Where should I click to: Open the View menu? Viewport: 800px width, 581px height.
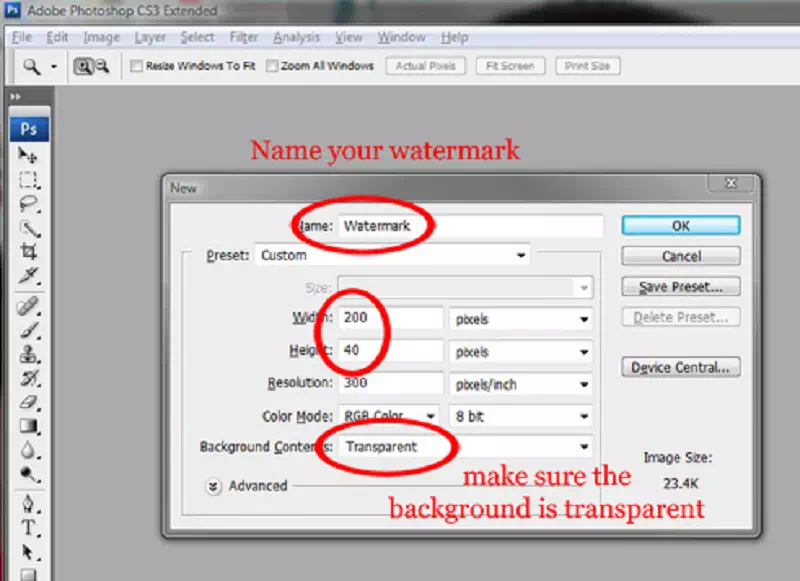(x=348, y=37)
